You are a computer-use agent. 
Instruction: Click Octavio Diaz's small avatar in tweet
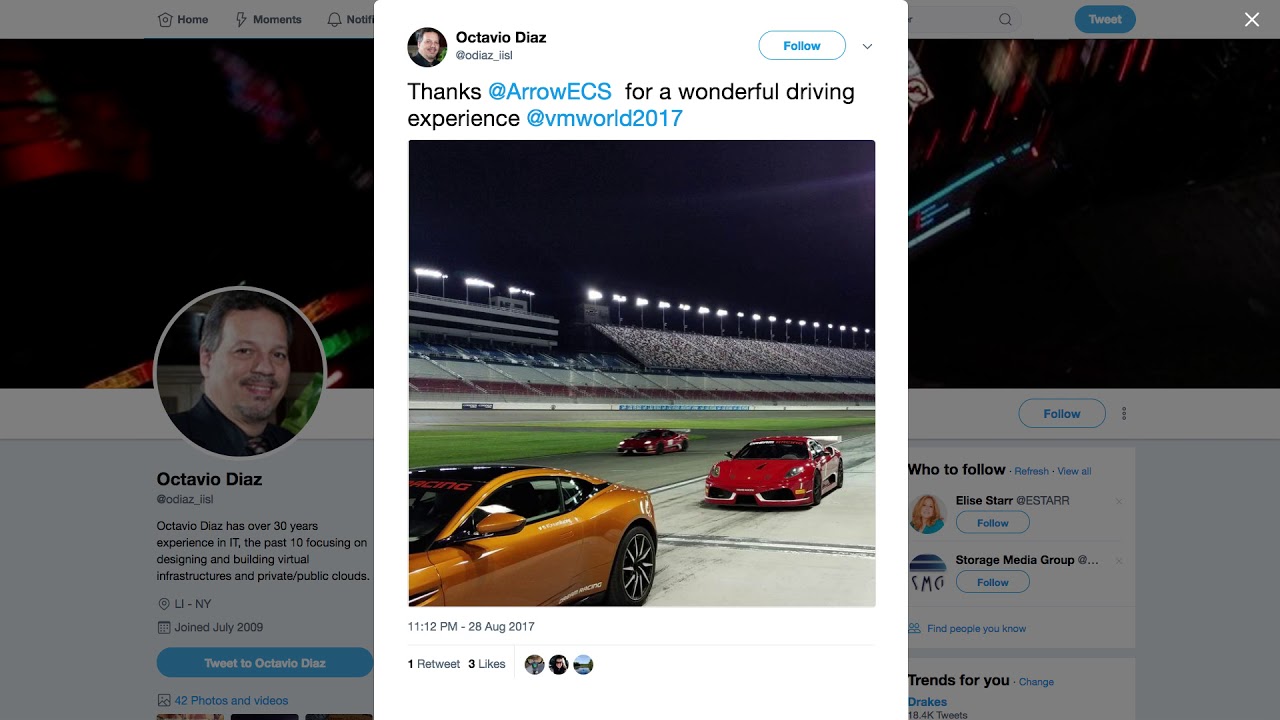click(x=427, y=47)
